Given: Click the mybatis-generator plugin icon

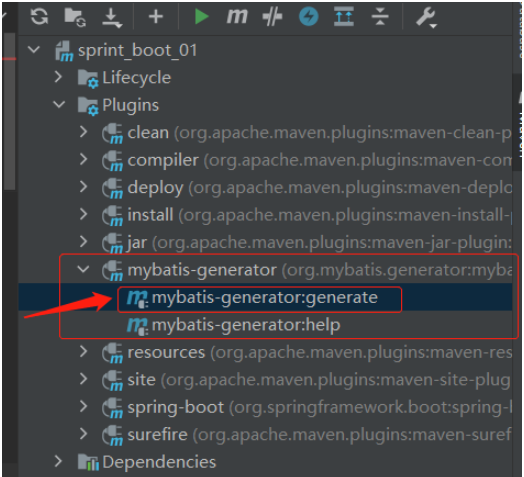Looking at the screenshot, I should 112,270.
